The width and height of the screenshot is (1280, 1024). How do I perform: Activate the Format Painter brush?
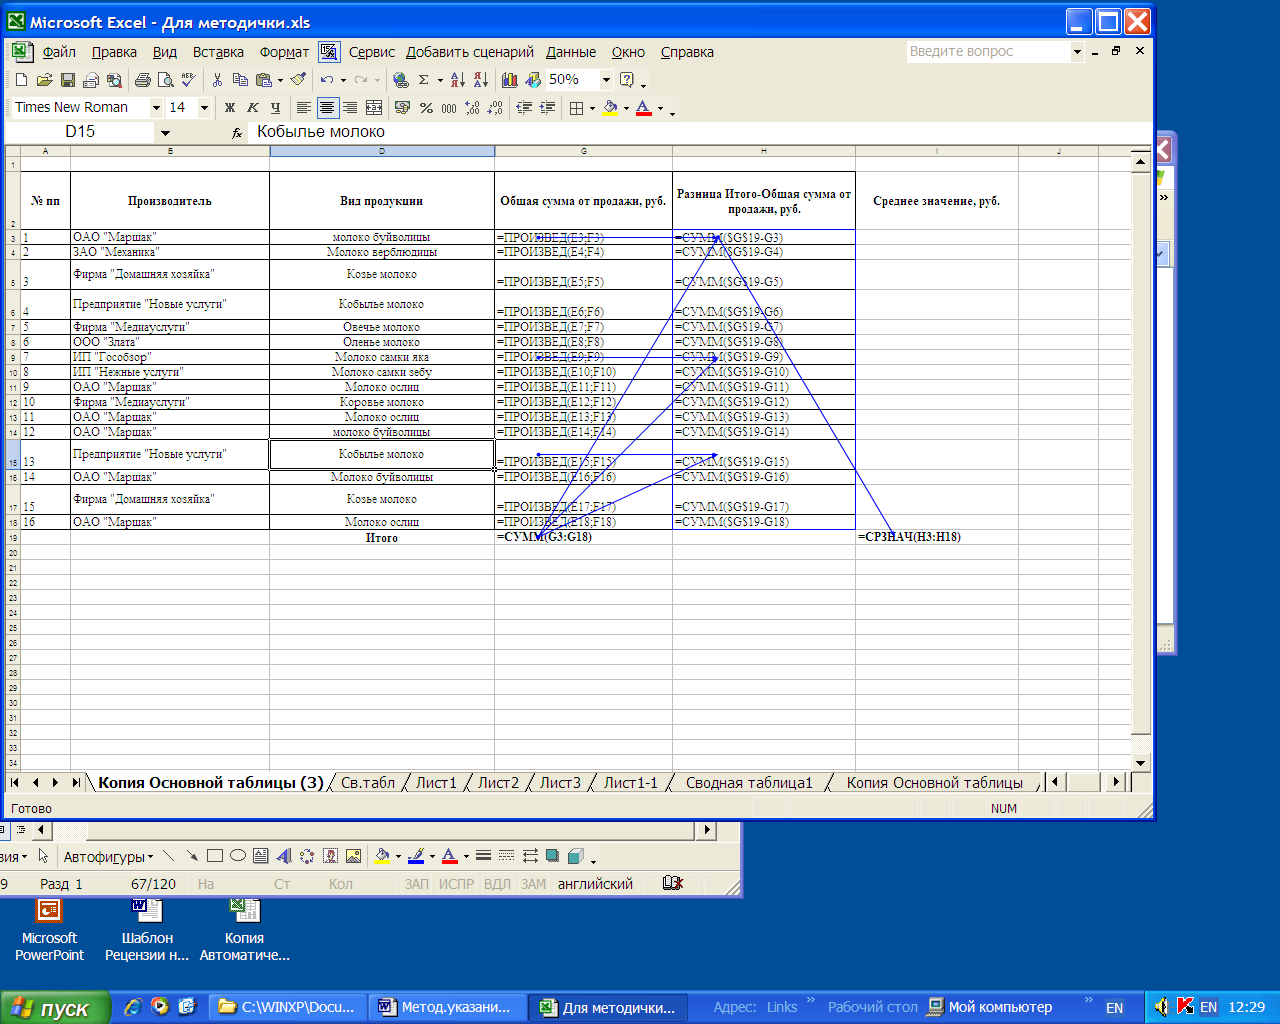pyautogui.click(x=298, y=80)
